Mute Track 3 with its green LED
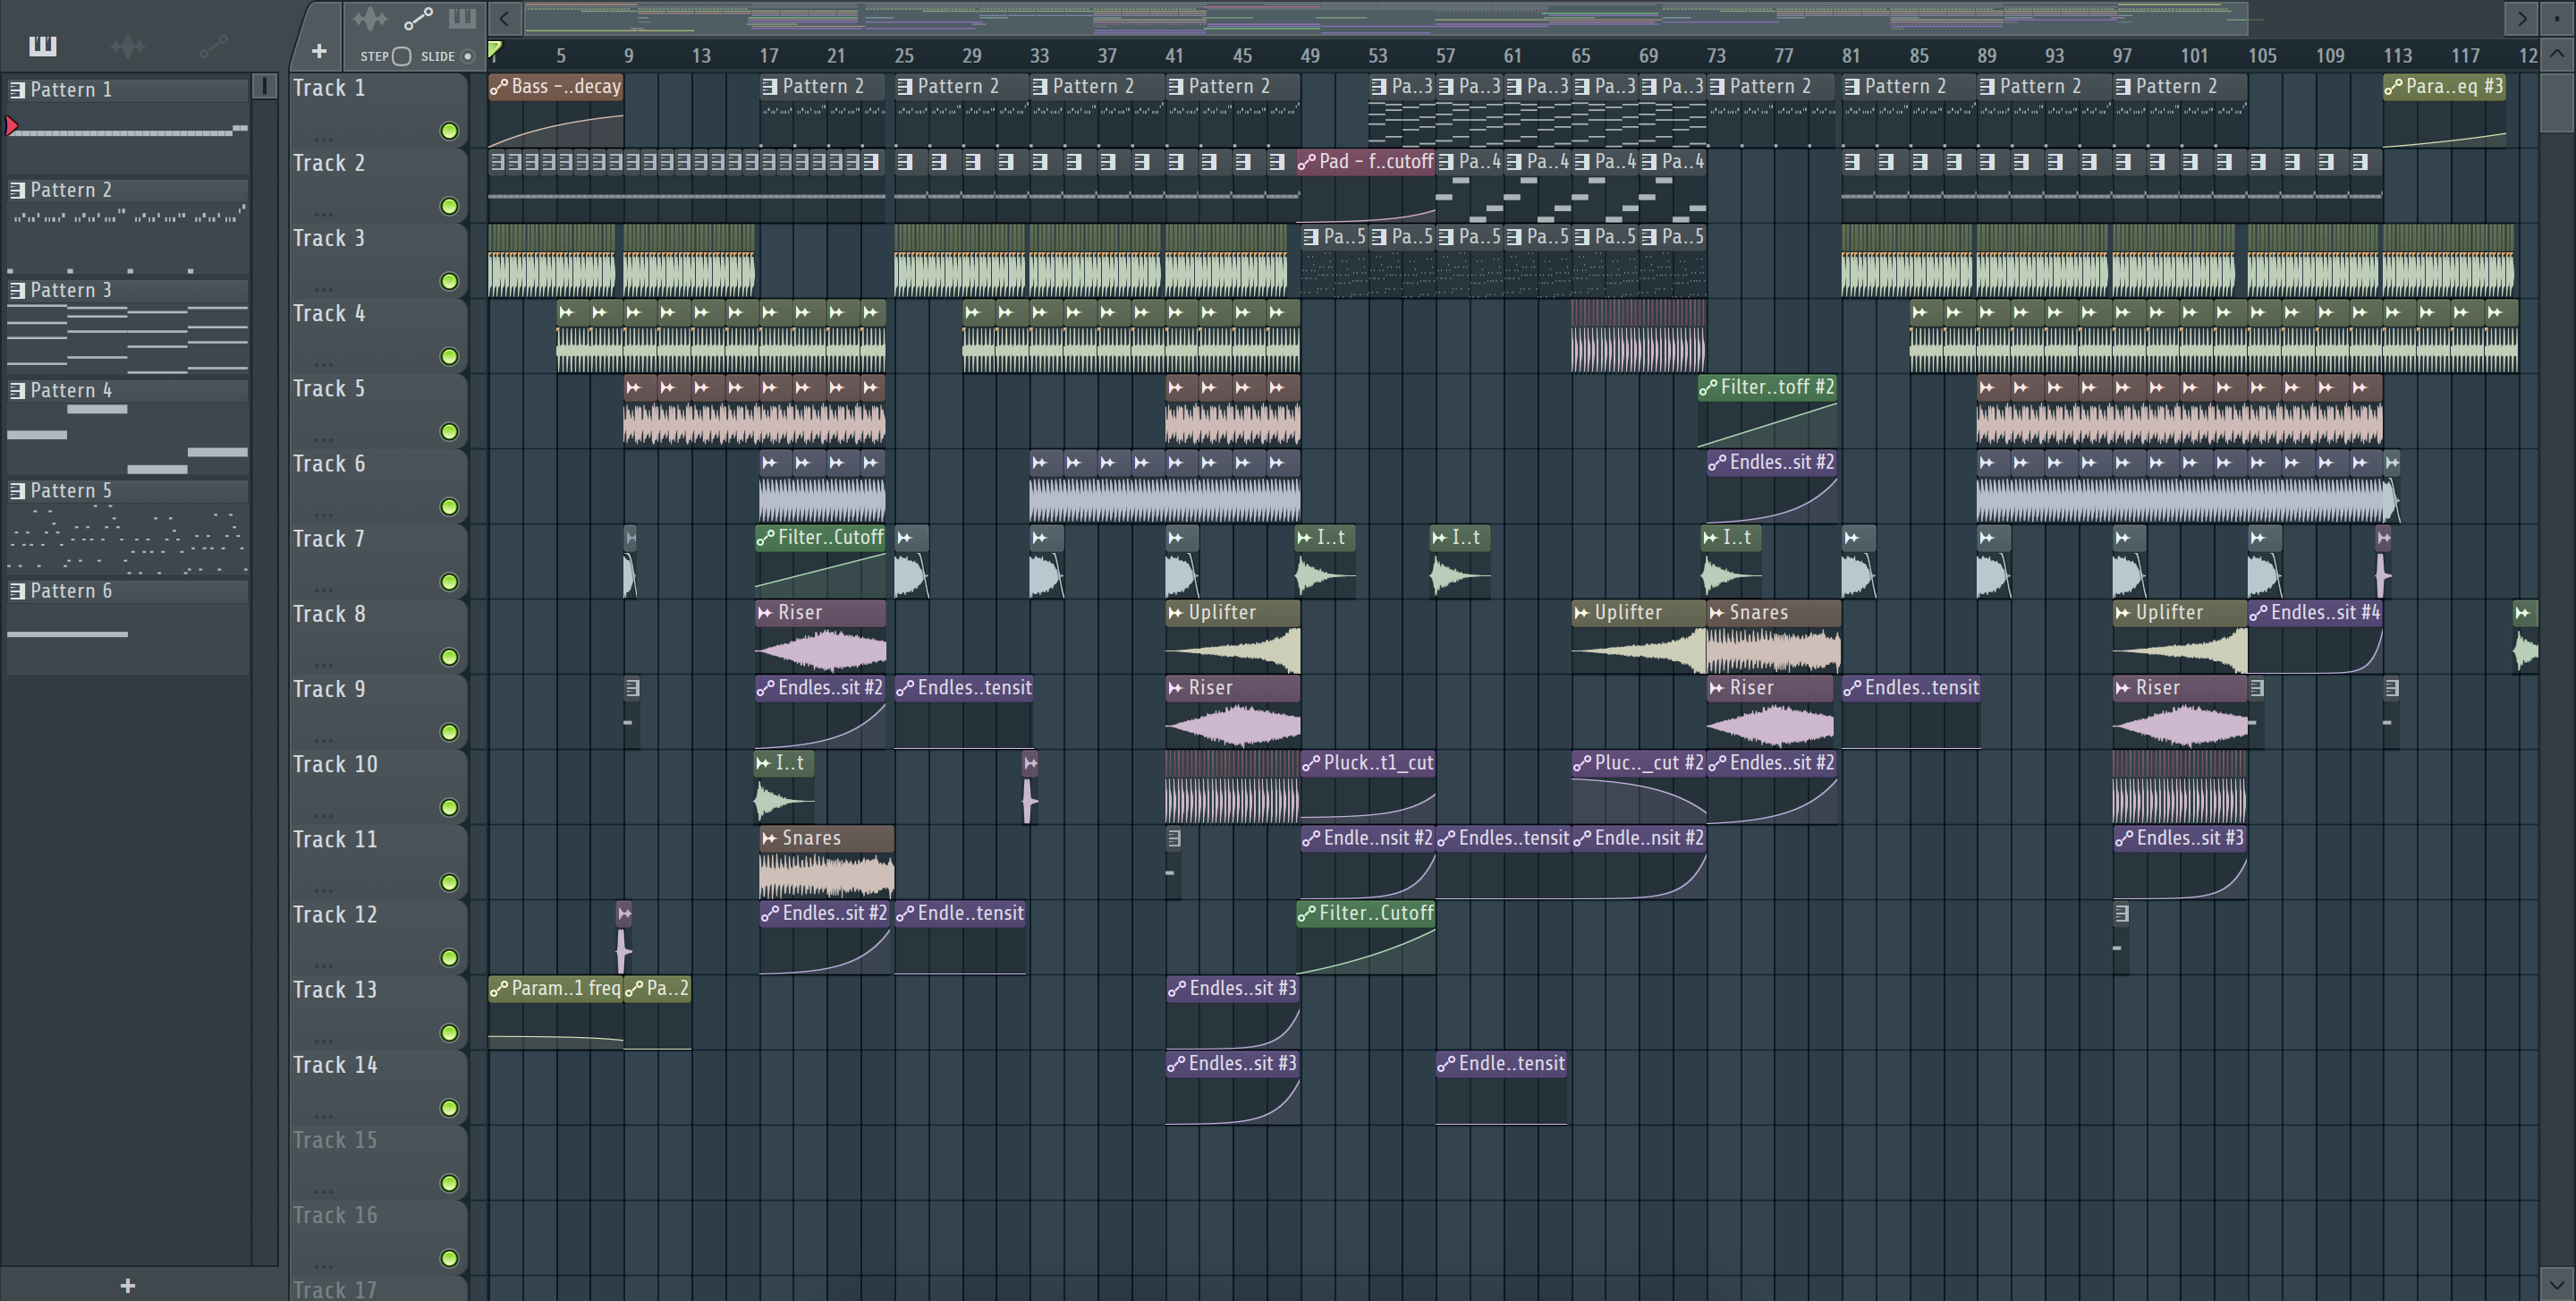 pyautogui.click(x=449, y=281)
